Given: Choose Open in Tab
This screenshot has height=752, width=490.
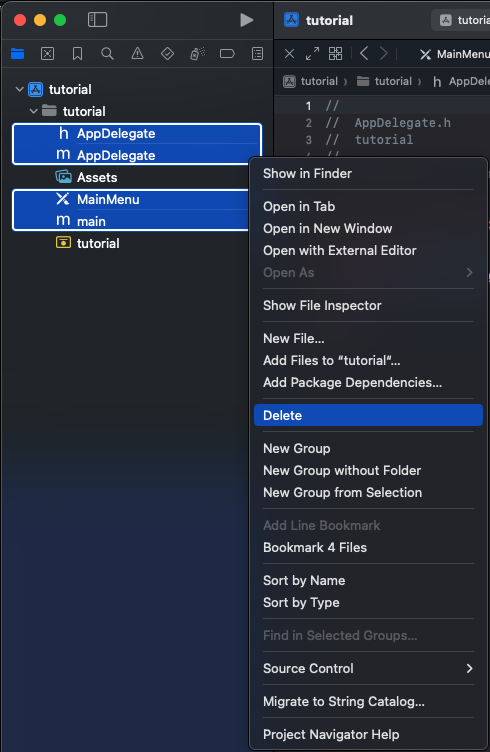Looking at the screenshot, I should pyautogui.click(x=368, y=207).
